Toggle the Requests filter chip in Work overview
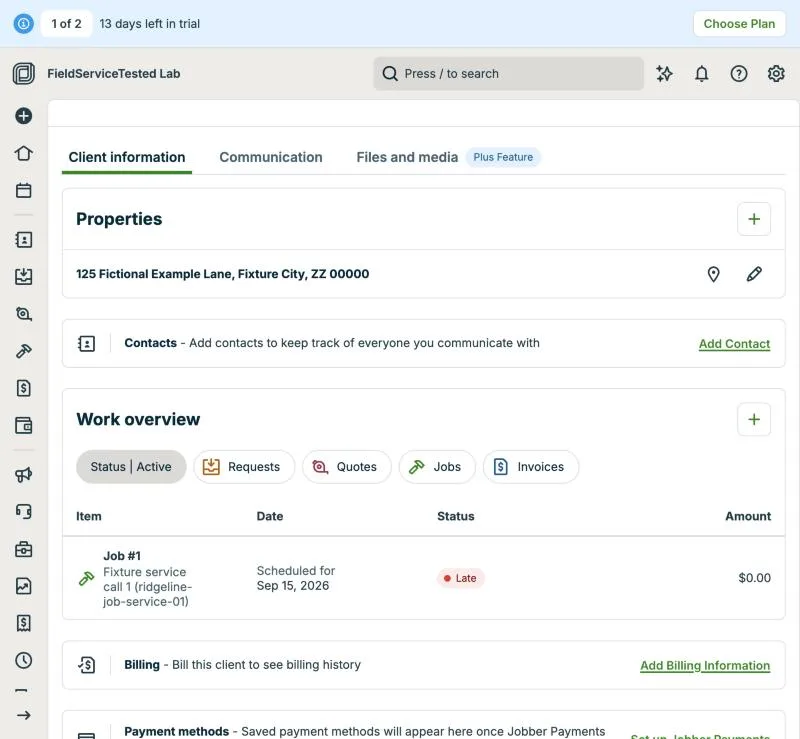This screenshot has width=800, height=739. 244,466
